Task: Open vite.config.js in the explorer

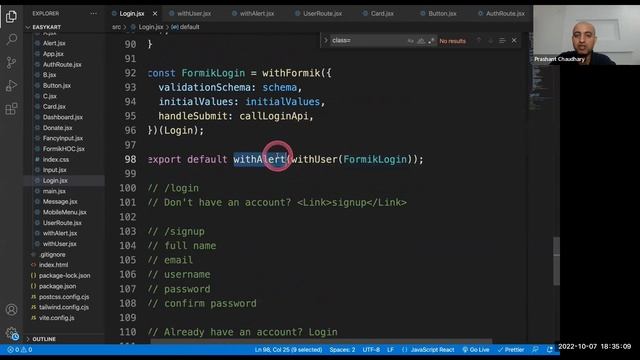Action: pyautogui.click(x=56, y=318)
